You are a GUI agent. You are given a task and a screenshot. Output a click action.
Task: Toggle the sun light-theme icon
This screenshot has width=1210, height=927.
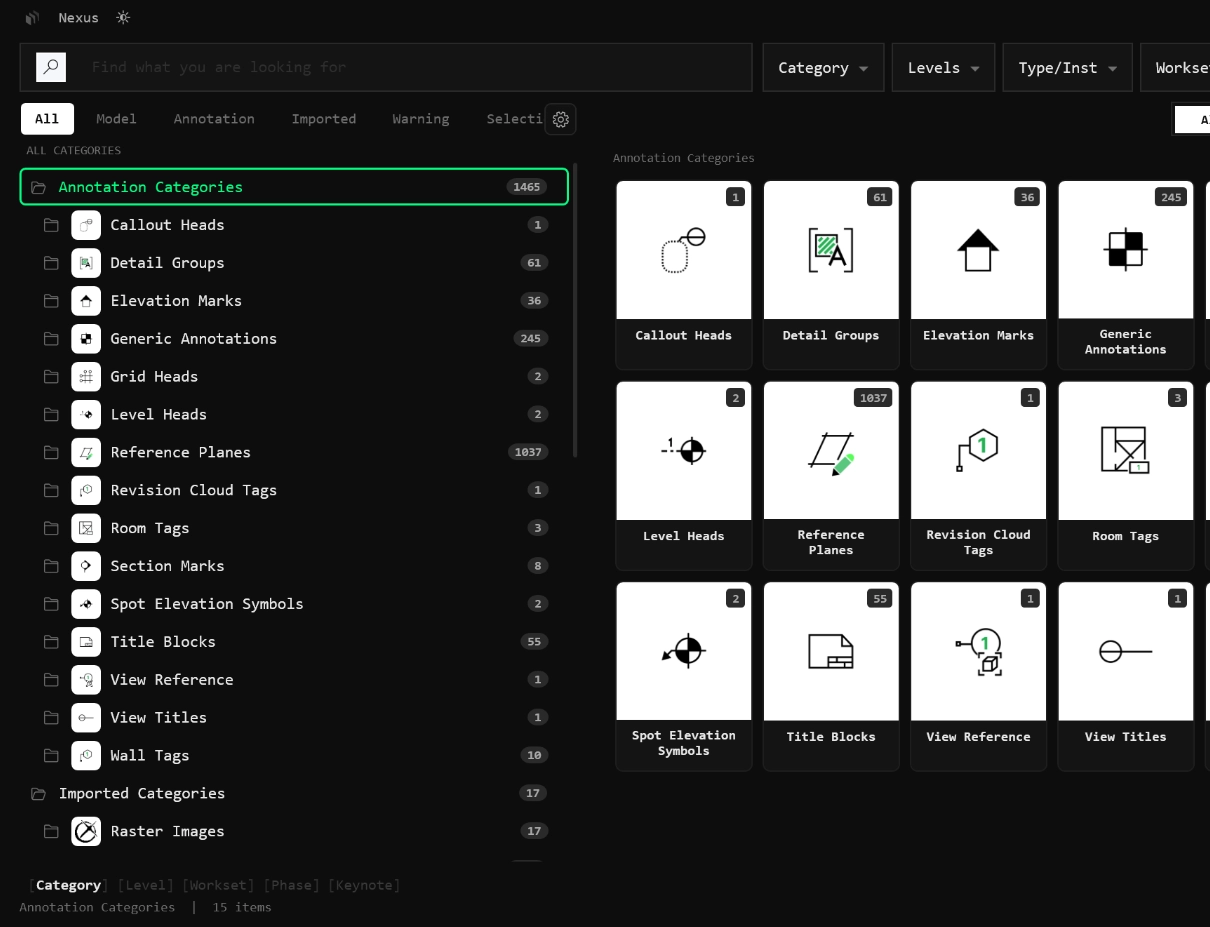(123, 18)
